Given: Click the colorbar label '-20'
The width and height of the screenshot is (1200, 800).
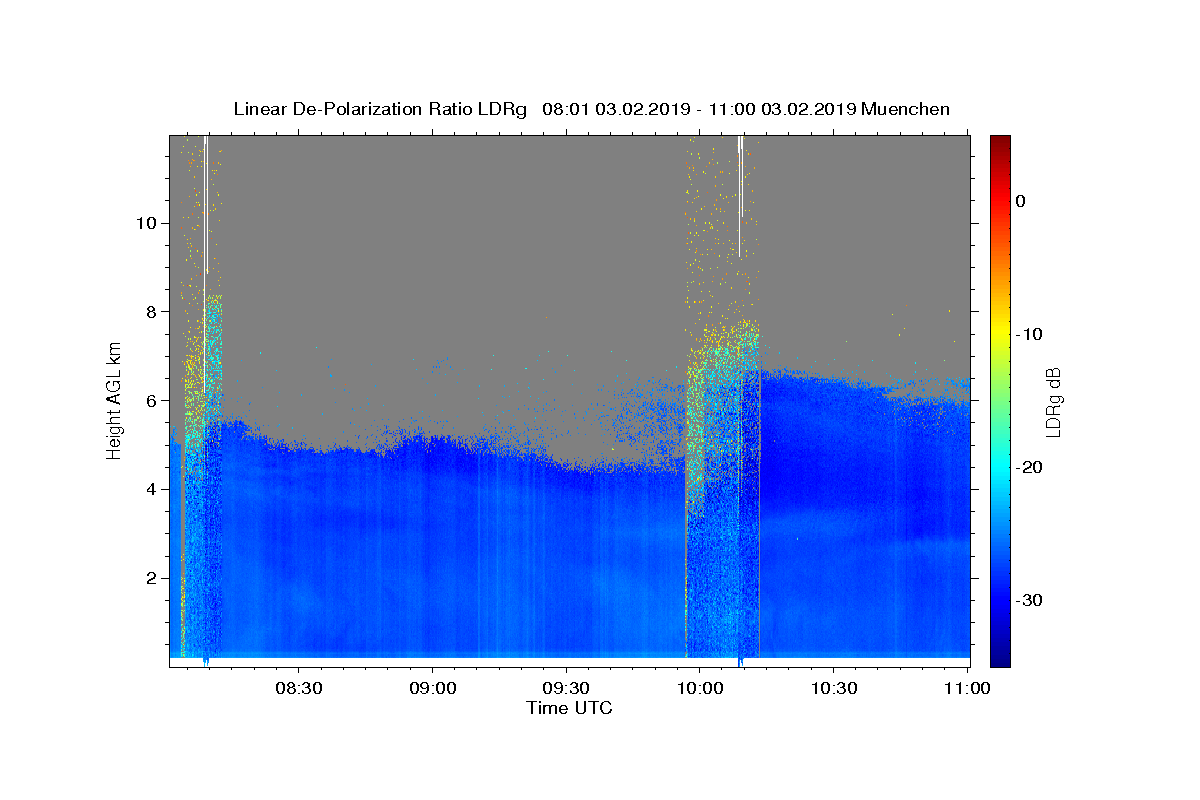Looking at the screenshot, I should [1030, 467].
